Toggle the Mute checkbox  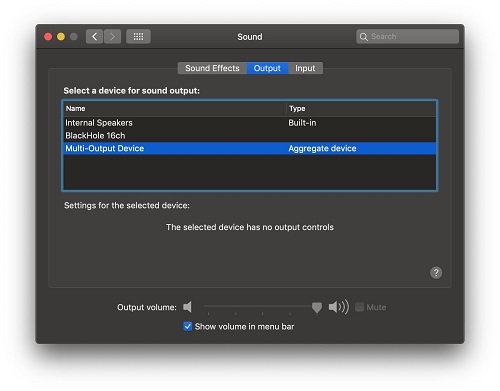(x=359, y=307)
